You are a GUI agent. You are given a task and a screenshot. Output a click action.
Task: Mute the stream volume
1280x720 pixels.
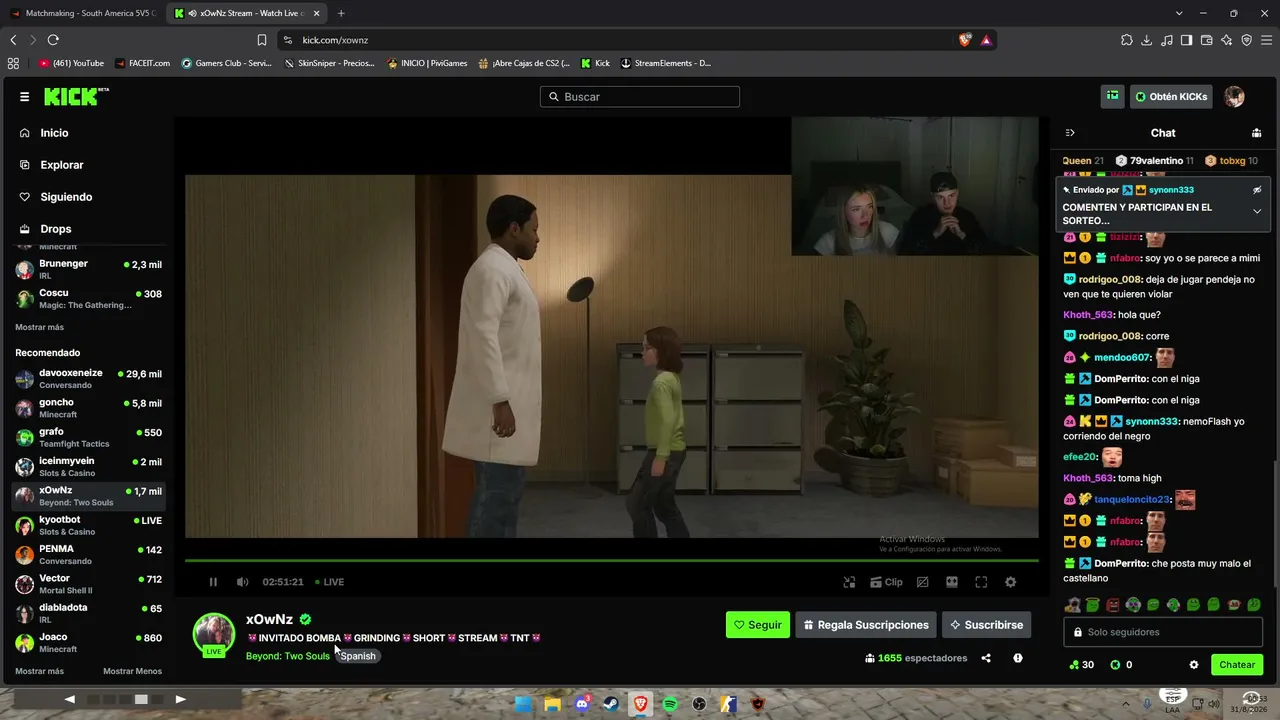pyautogui.click(x=242, y=582)
